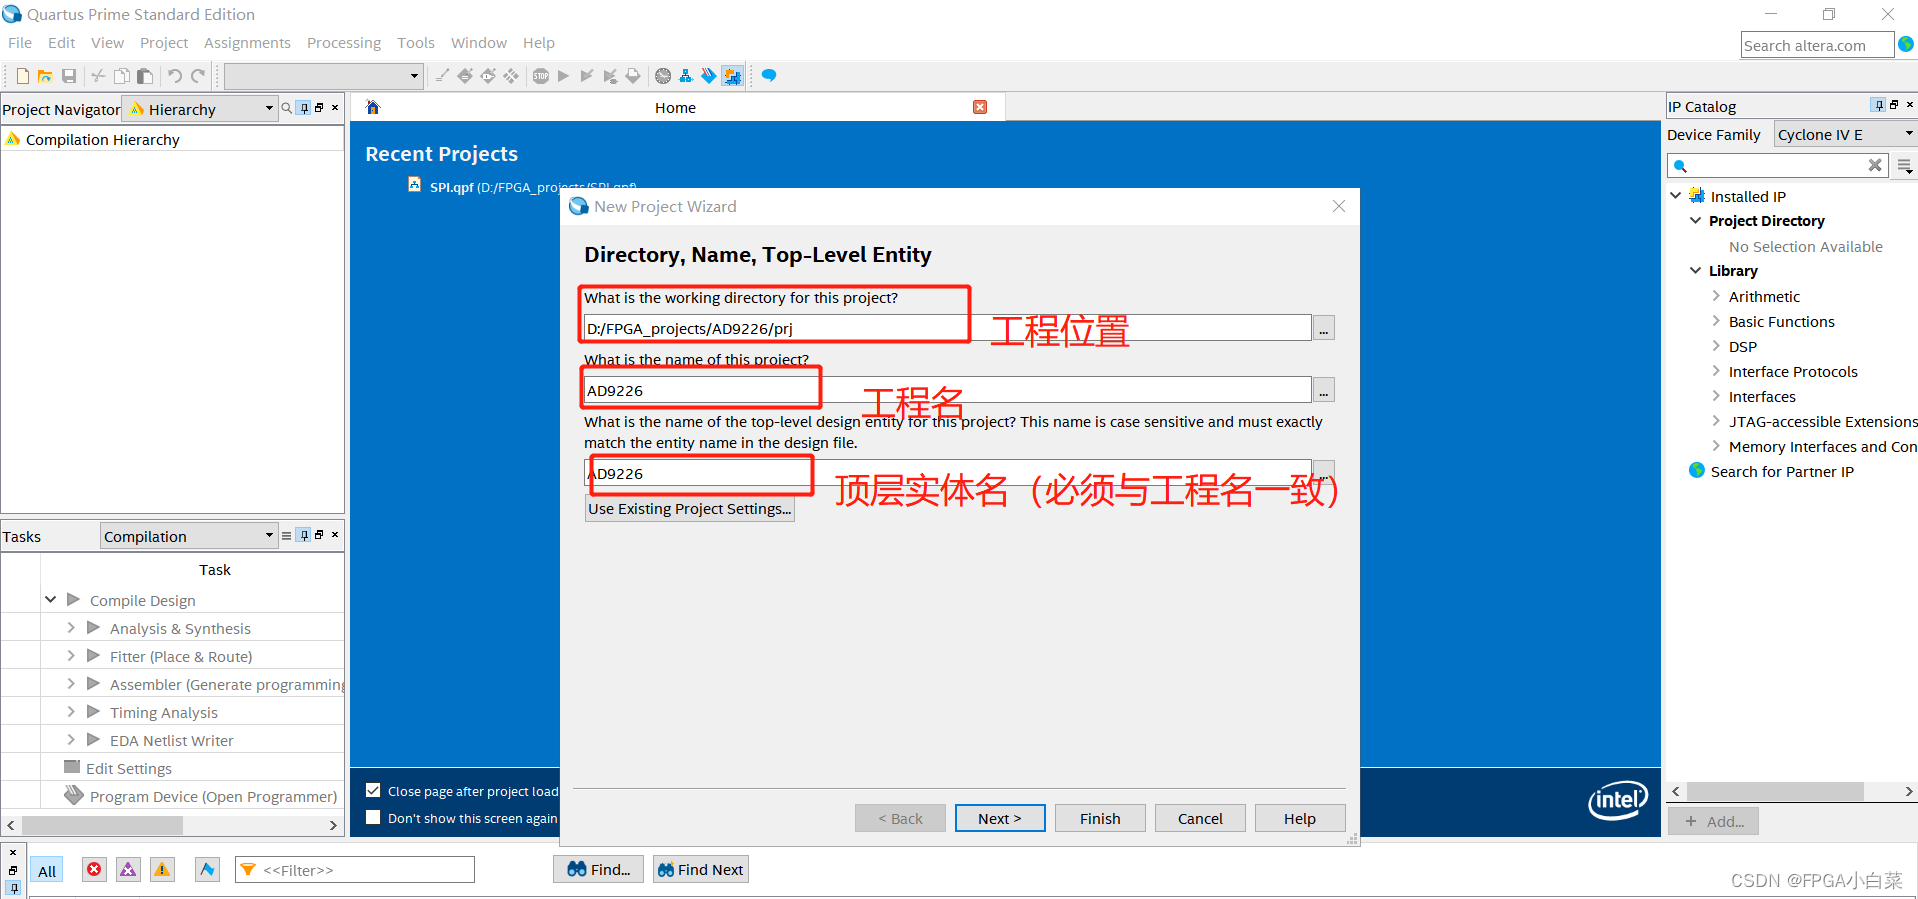The height and width of the screenshot is (899, 1918).
Task: Toggle the pin on Tasks panel
Action: point(304,535)
